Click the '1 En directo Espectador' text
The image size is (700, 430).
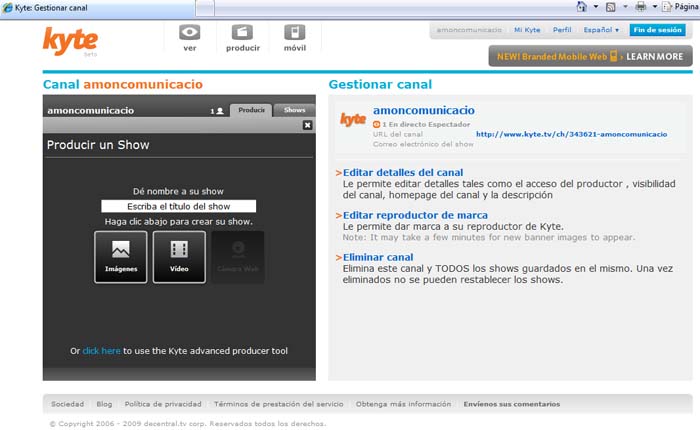[426, 125]
